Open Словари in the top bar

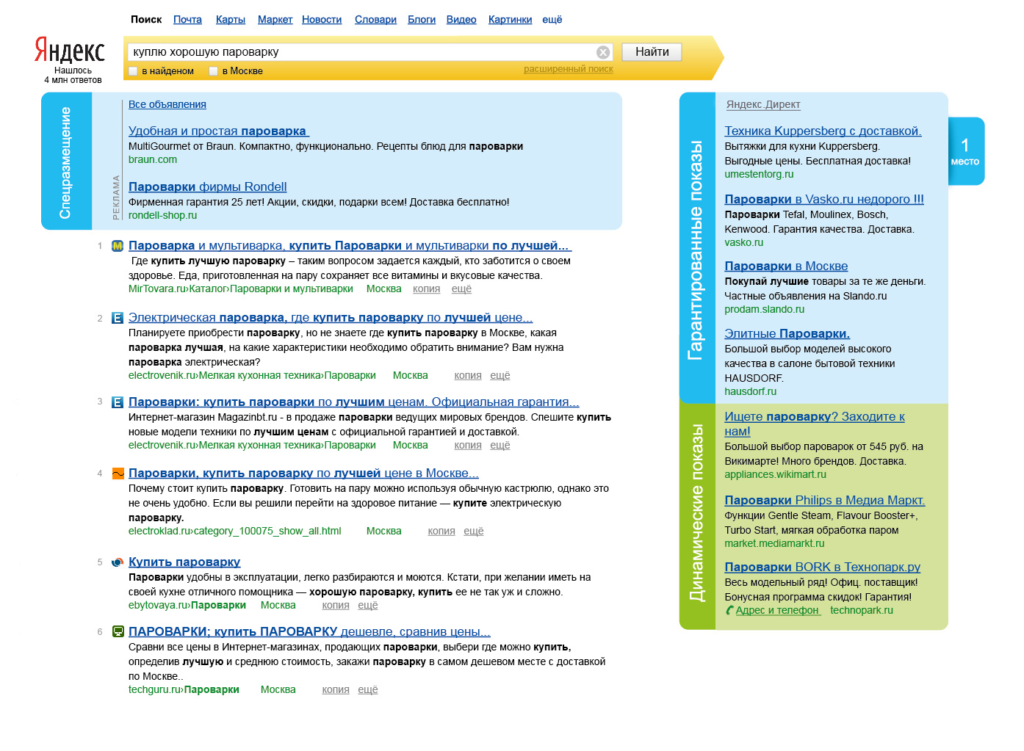[376, 20]
